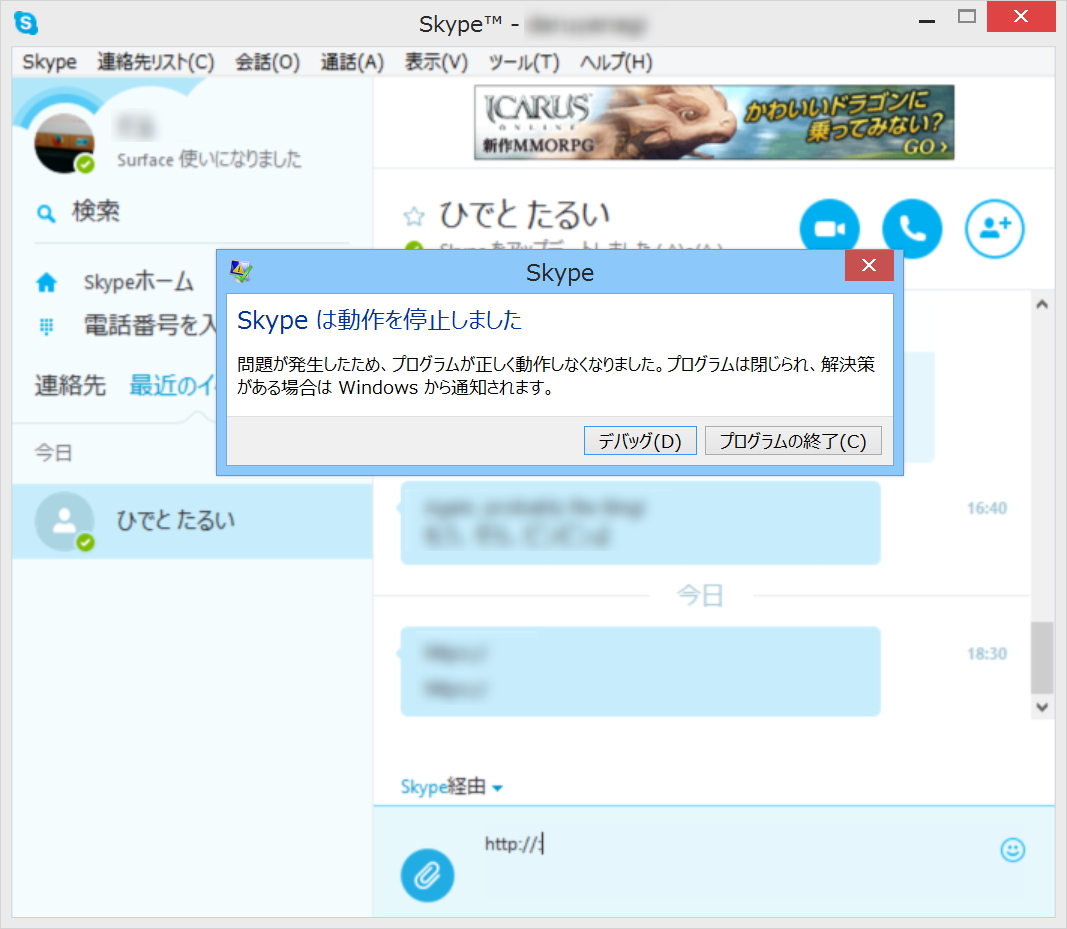Start a voice call using the phone icon
1067x929 pixels.
[912, 228]
